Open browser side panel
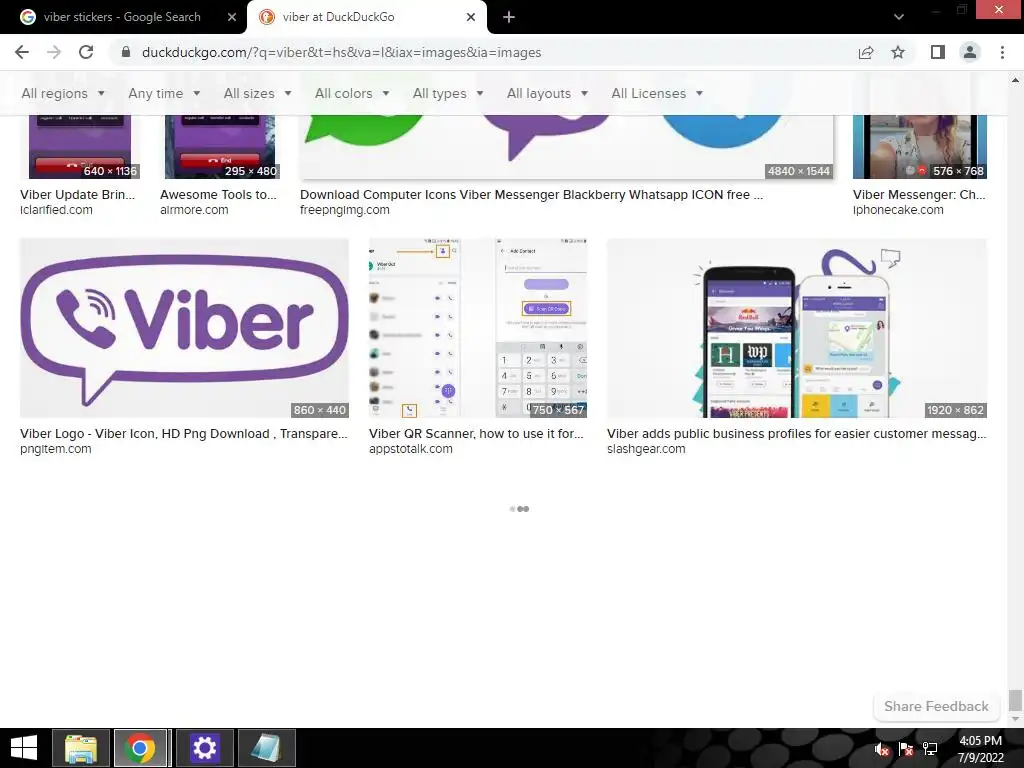This screenshot has height=768, width=1024. pos(938,52)
